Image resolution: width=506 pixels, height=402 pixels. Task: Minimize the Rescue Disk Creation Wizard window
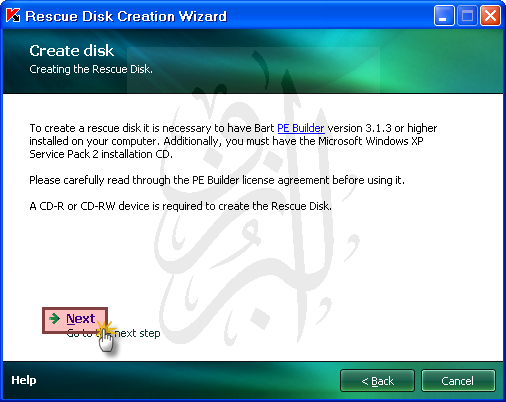[x=444, y=16]
